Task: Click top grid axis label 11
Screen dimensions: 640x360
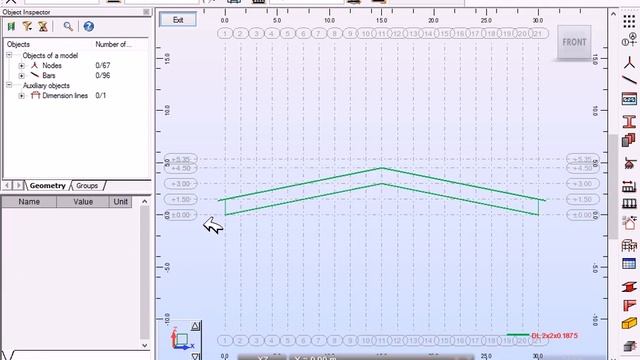Action: pos(382,33)
